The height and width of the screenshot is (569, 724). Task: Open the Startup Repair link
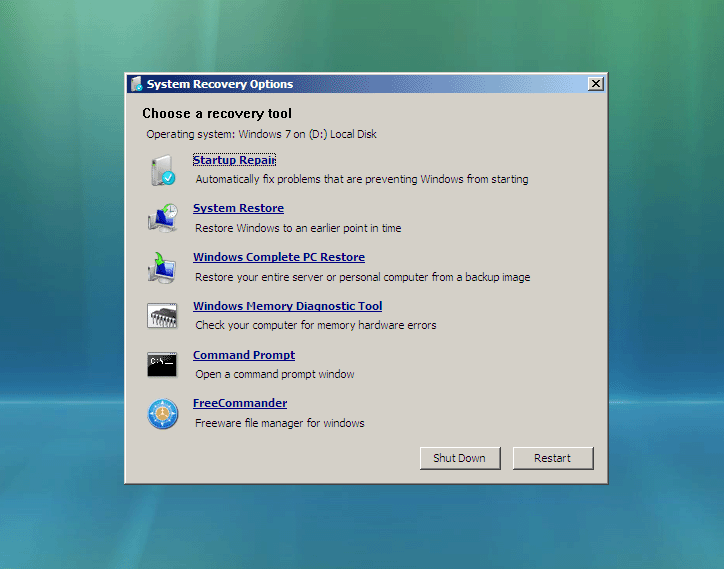click(234, 160)
